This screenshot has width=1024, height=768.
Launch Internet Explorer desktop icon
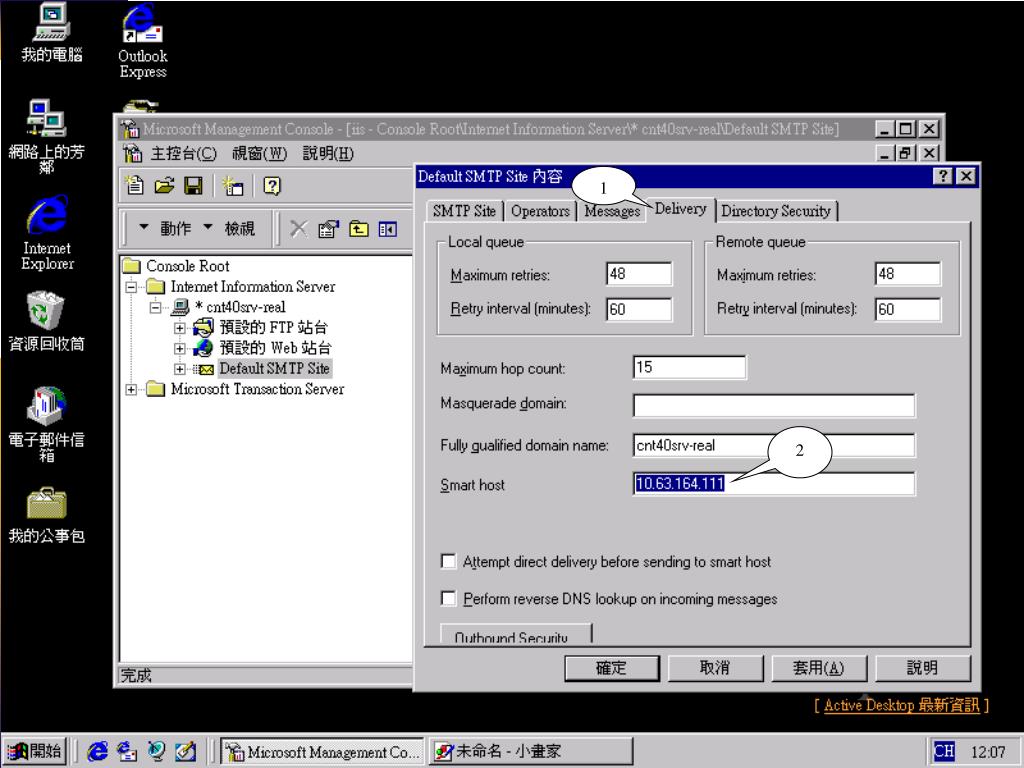(46, 232)
